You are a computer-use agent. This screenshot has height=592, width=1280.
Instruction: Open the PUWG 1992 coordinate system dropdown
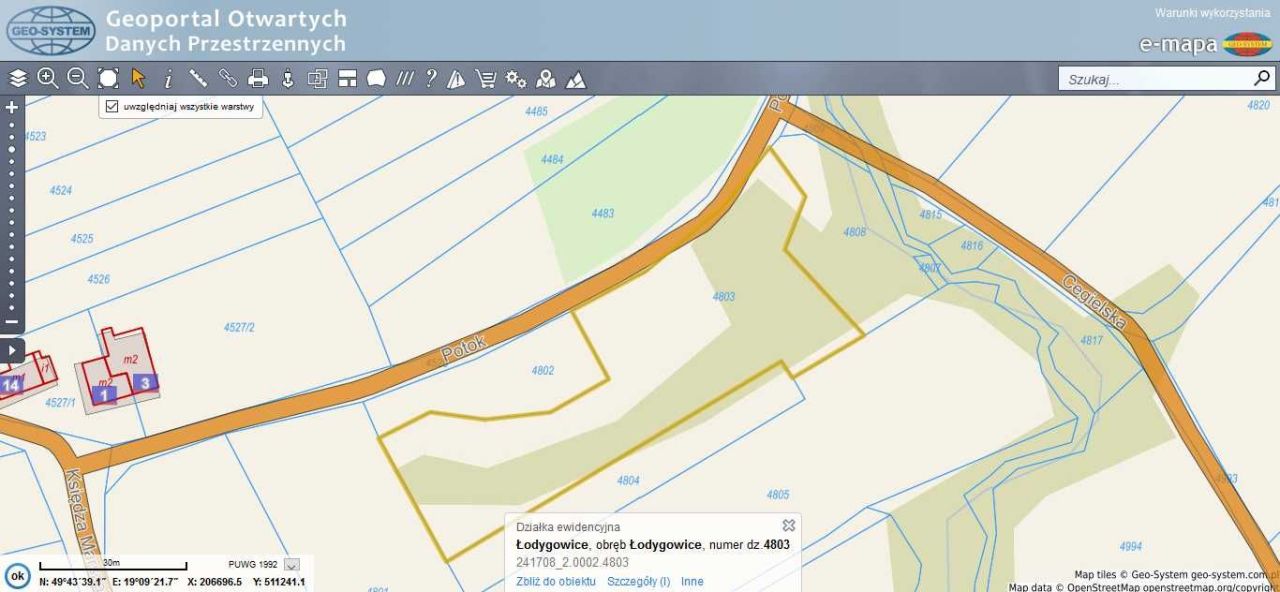(289, 564)
